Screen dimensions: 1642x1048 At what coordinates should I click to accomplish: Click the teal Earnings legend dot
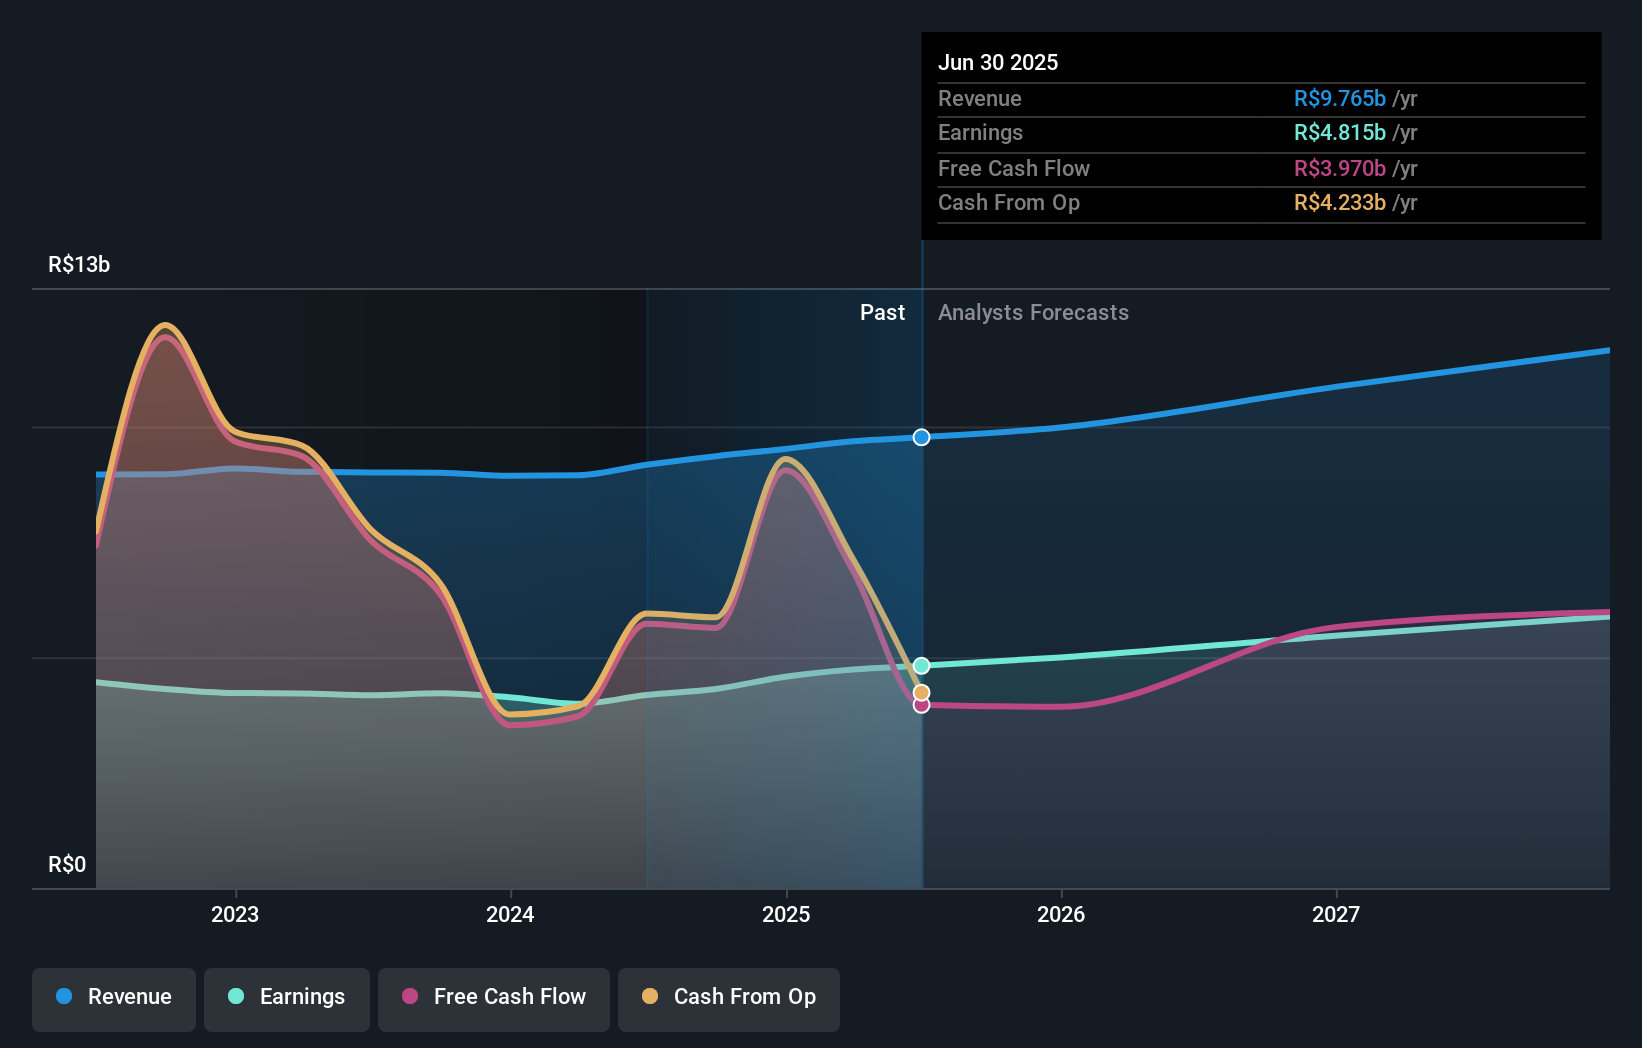236,997
